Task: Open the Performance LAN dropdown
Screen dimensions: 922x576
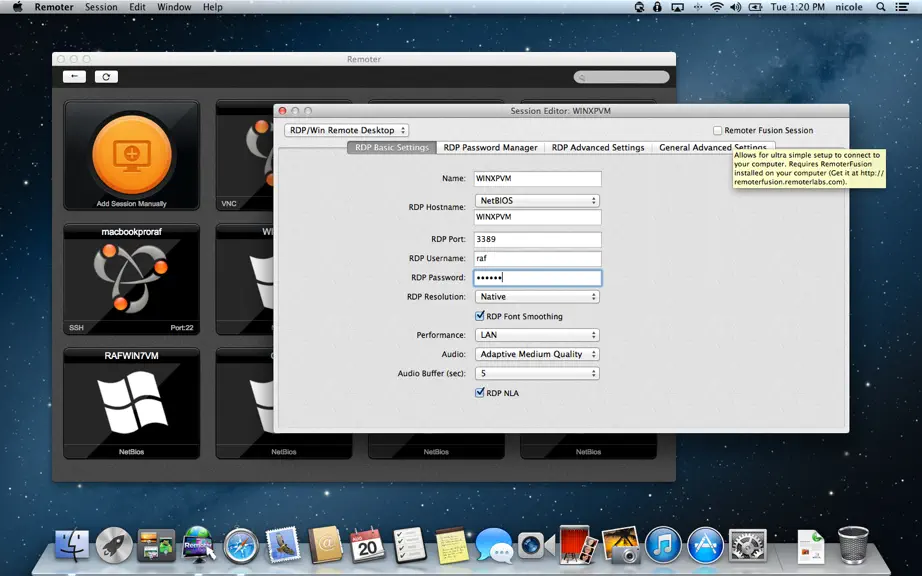Action: pos(537,335)
